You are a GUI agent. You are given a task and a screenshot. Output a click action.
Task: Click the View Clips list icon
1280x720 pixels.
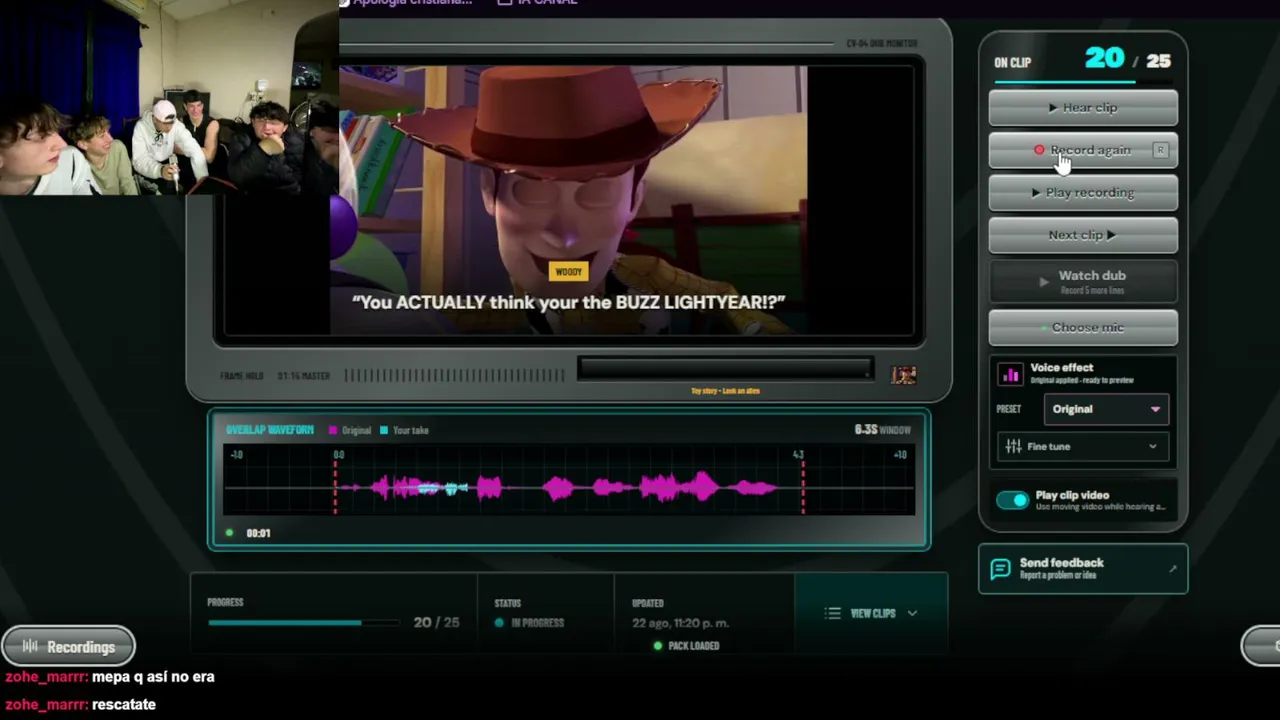pyautogui.click(x=833, y=613)
